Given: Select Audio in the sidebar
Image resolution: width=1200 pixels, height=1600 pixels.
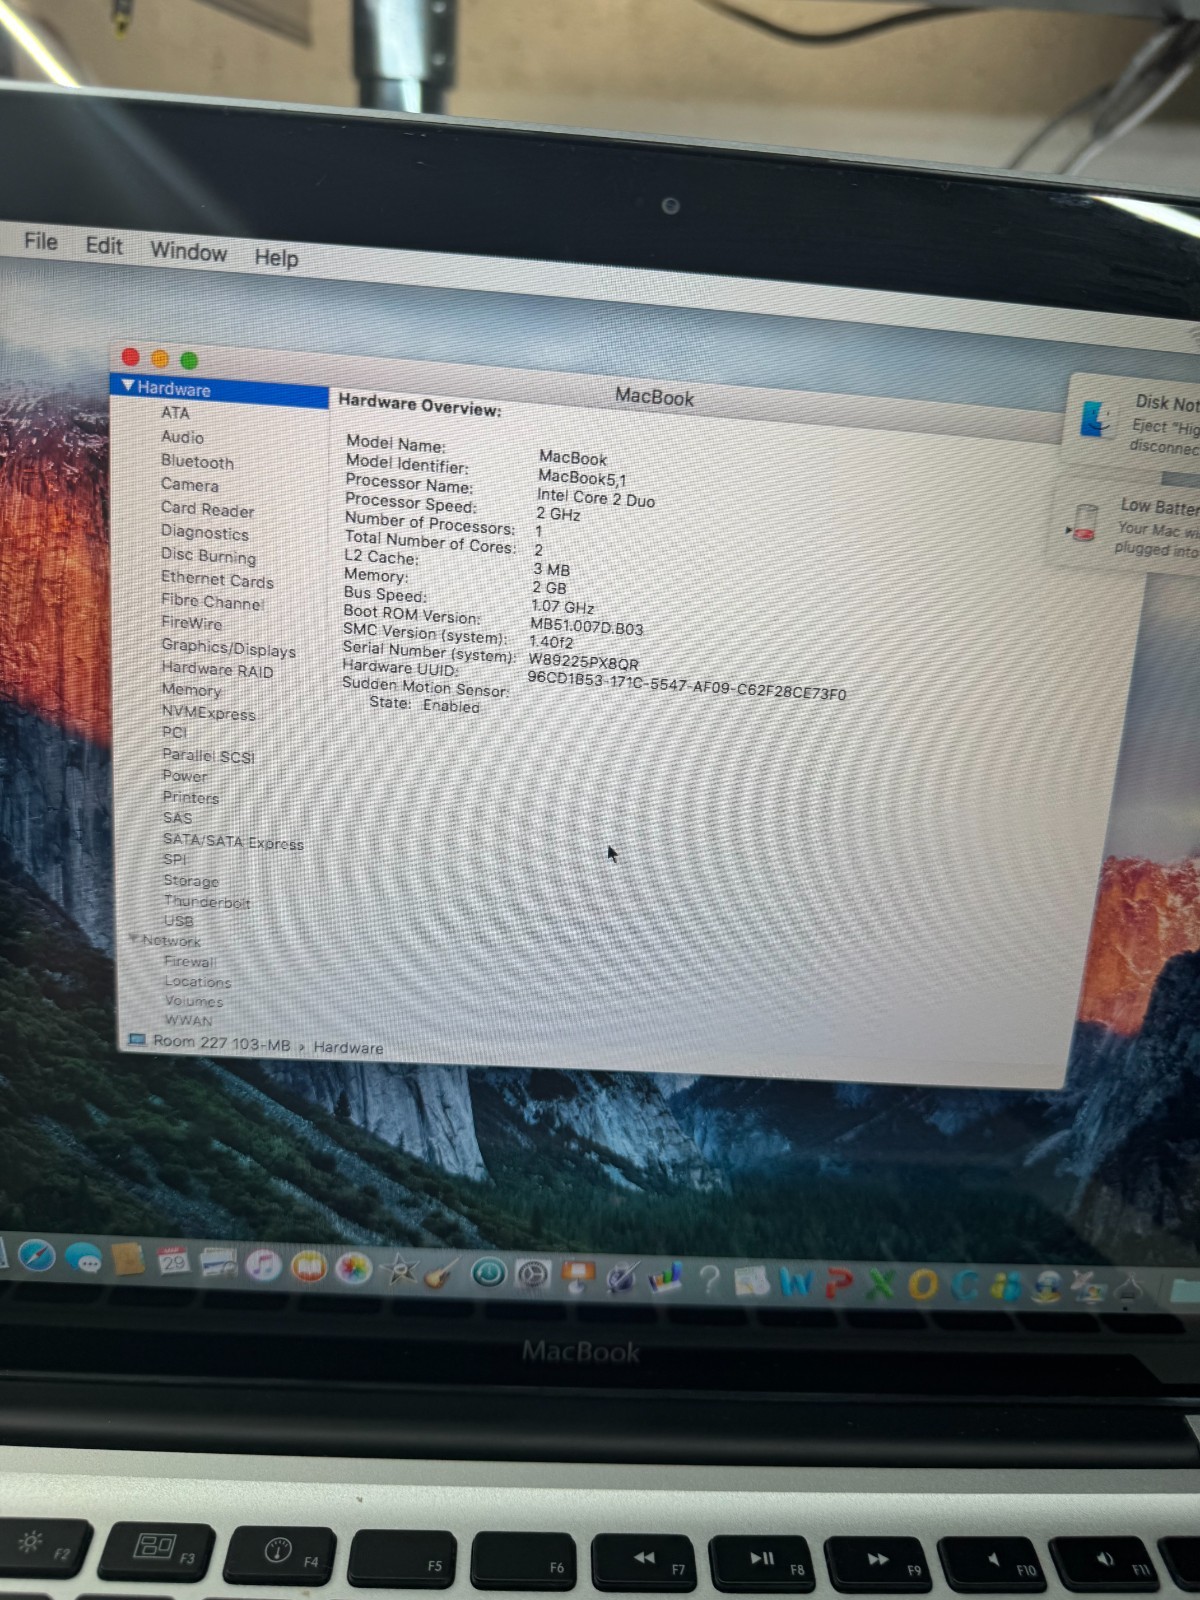Looking at the screenshot, I should [182, 437].
